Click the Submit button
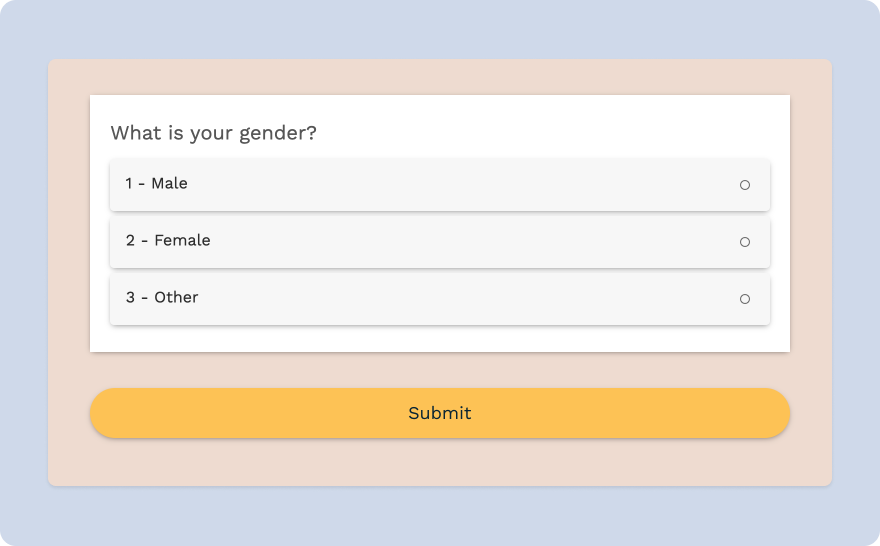 click(x=439, y=413)
